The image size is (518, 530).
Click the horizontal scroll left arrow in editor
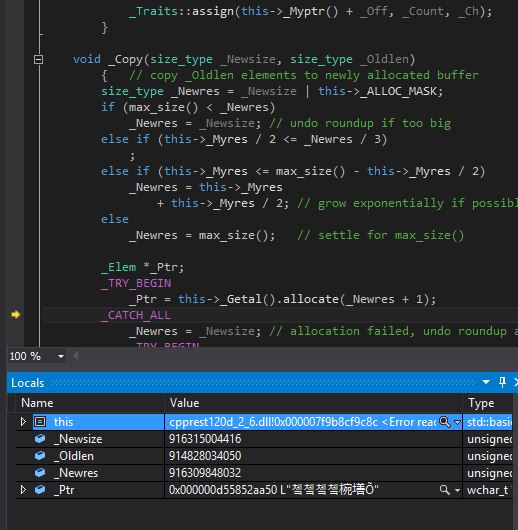click(x=76, y=356)
